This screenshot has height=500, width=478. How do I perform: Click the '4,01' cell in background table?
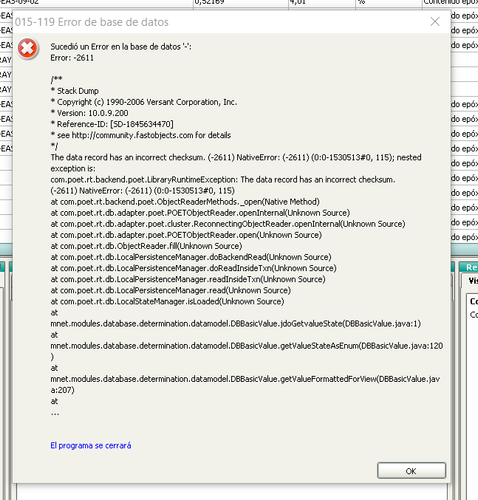click(x=322, y=2)
